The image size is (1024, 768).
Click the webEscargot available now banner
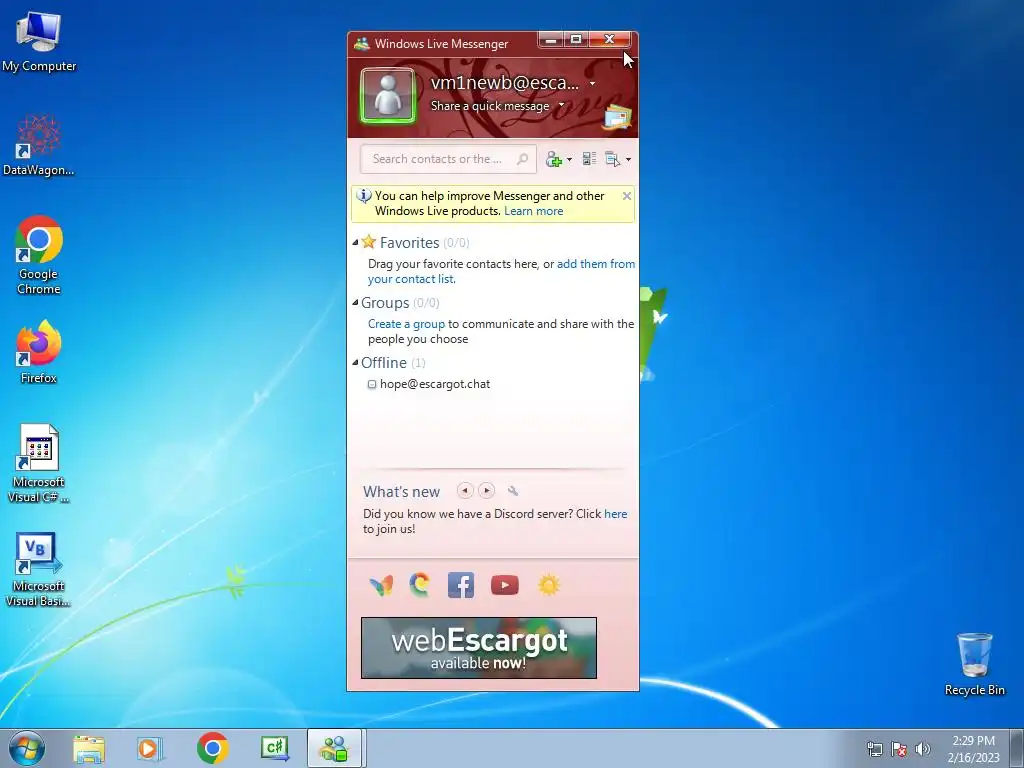(479, 648)
